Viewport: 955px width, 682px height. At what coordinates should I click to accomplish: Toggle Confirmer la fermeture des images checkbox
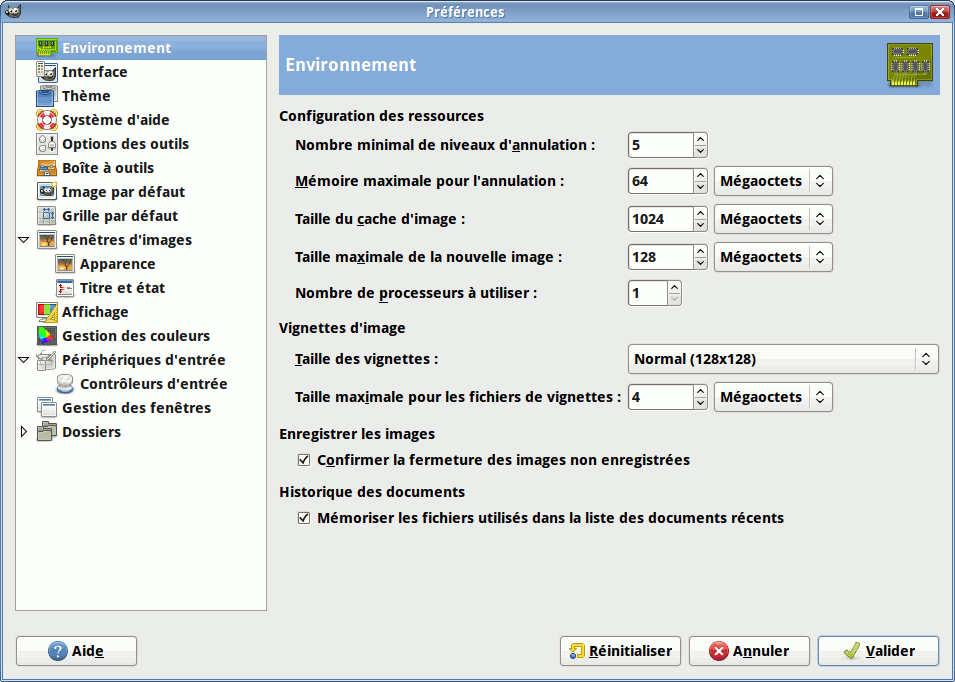pos(304,461)
